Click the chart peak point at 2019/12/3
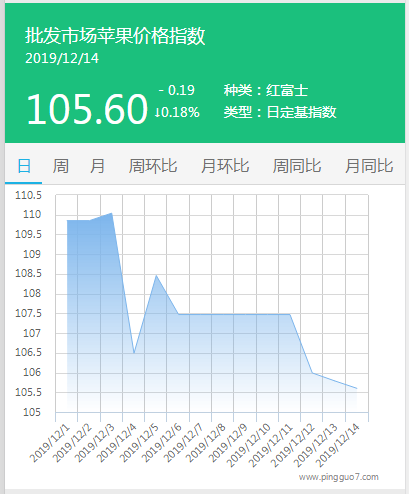 (x=112, y=213)
